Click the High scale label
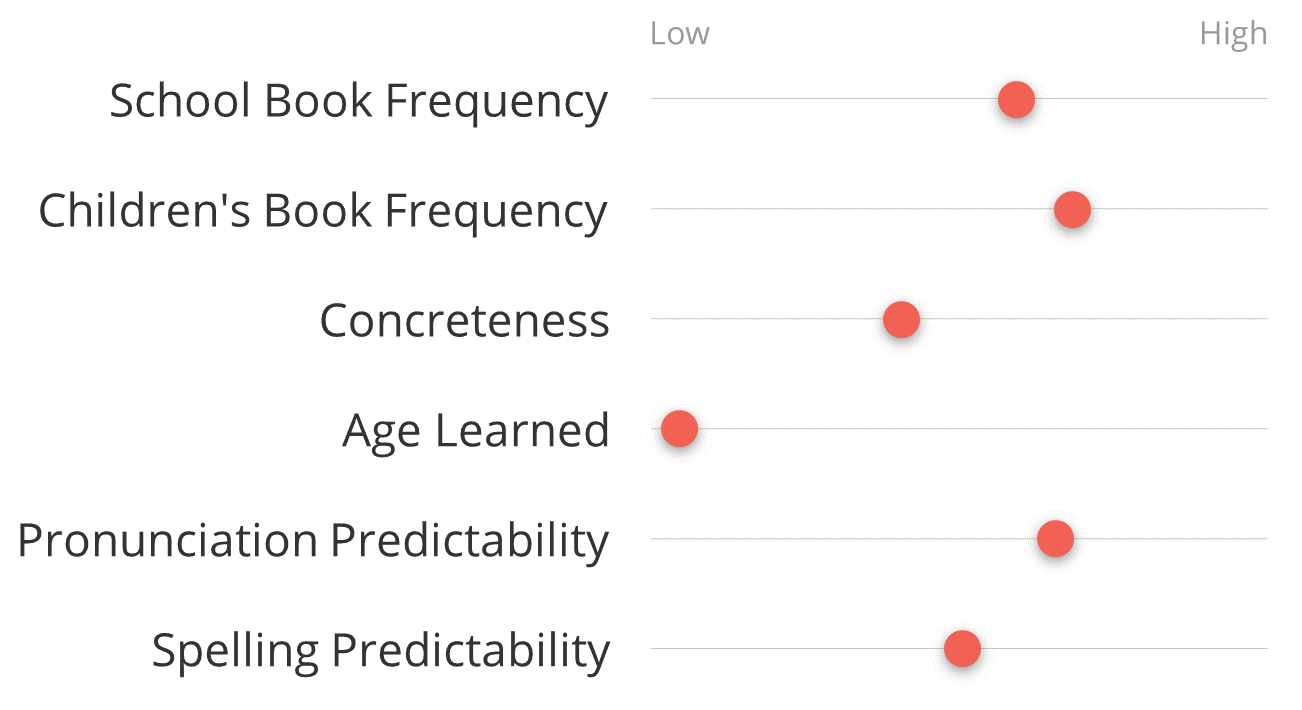1302x710 pixels. 1233,34
